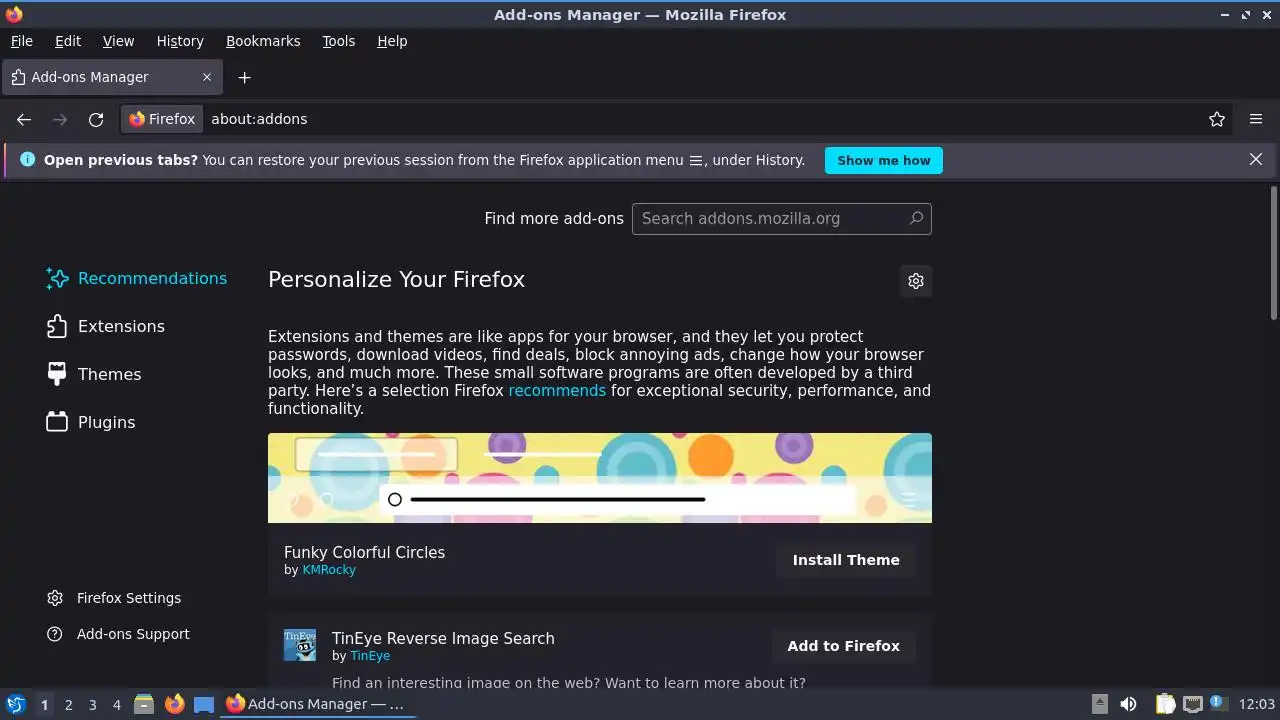Click the notification tray icon
This screenshot has width=1280, height=720.
click(x=1218, y=704)
